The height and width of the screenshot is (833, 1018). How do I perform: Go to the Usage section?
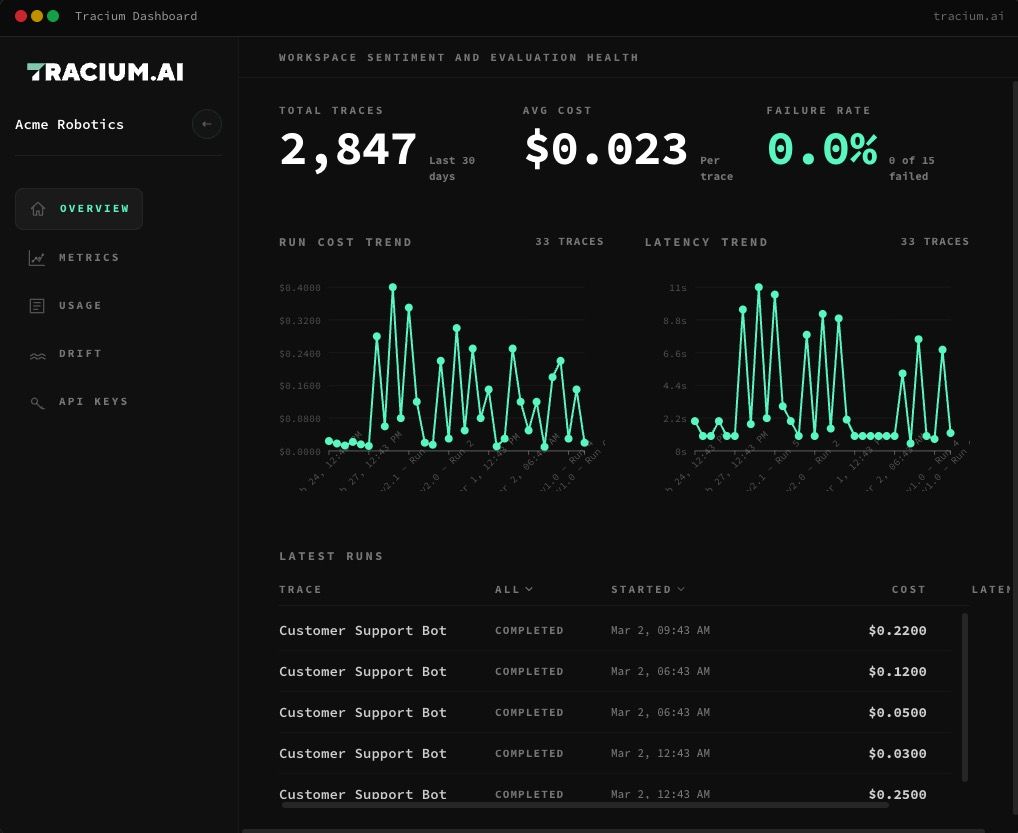pos(79,306)
